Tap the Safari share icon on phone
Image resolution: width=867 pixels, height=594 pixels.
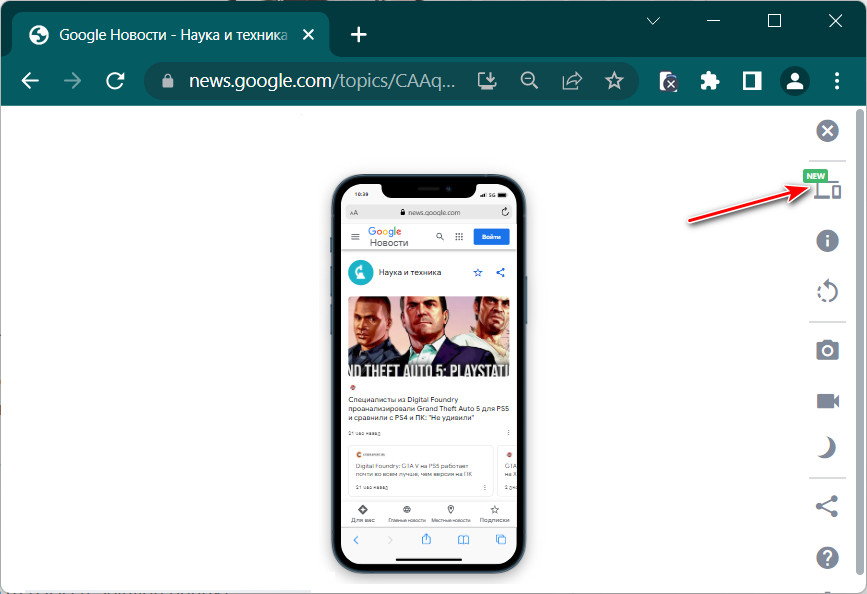pos(426,539)
